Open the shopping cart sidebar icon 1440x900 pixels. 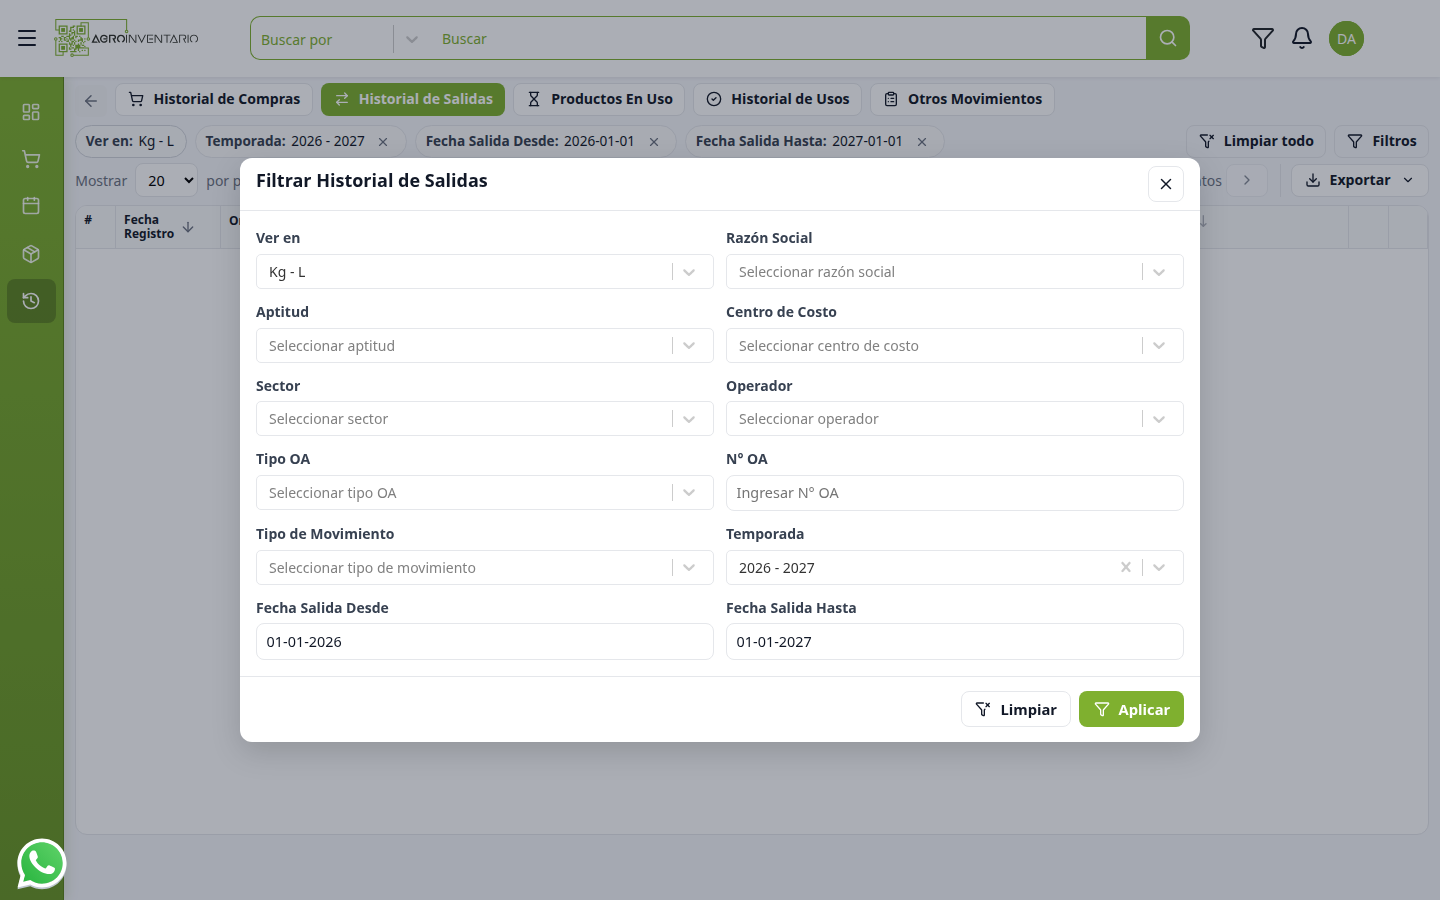31,159
